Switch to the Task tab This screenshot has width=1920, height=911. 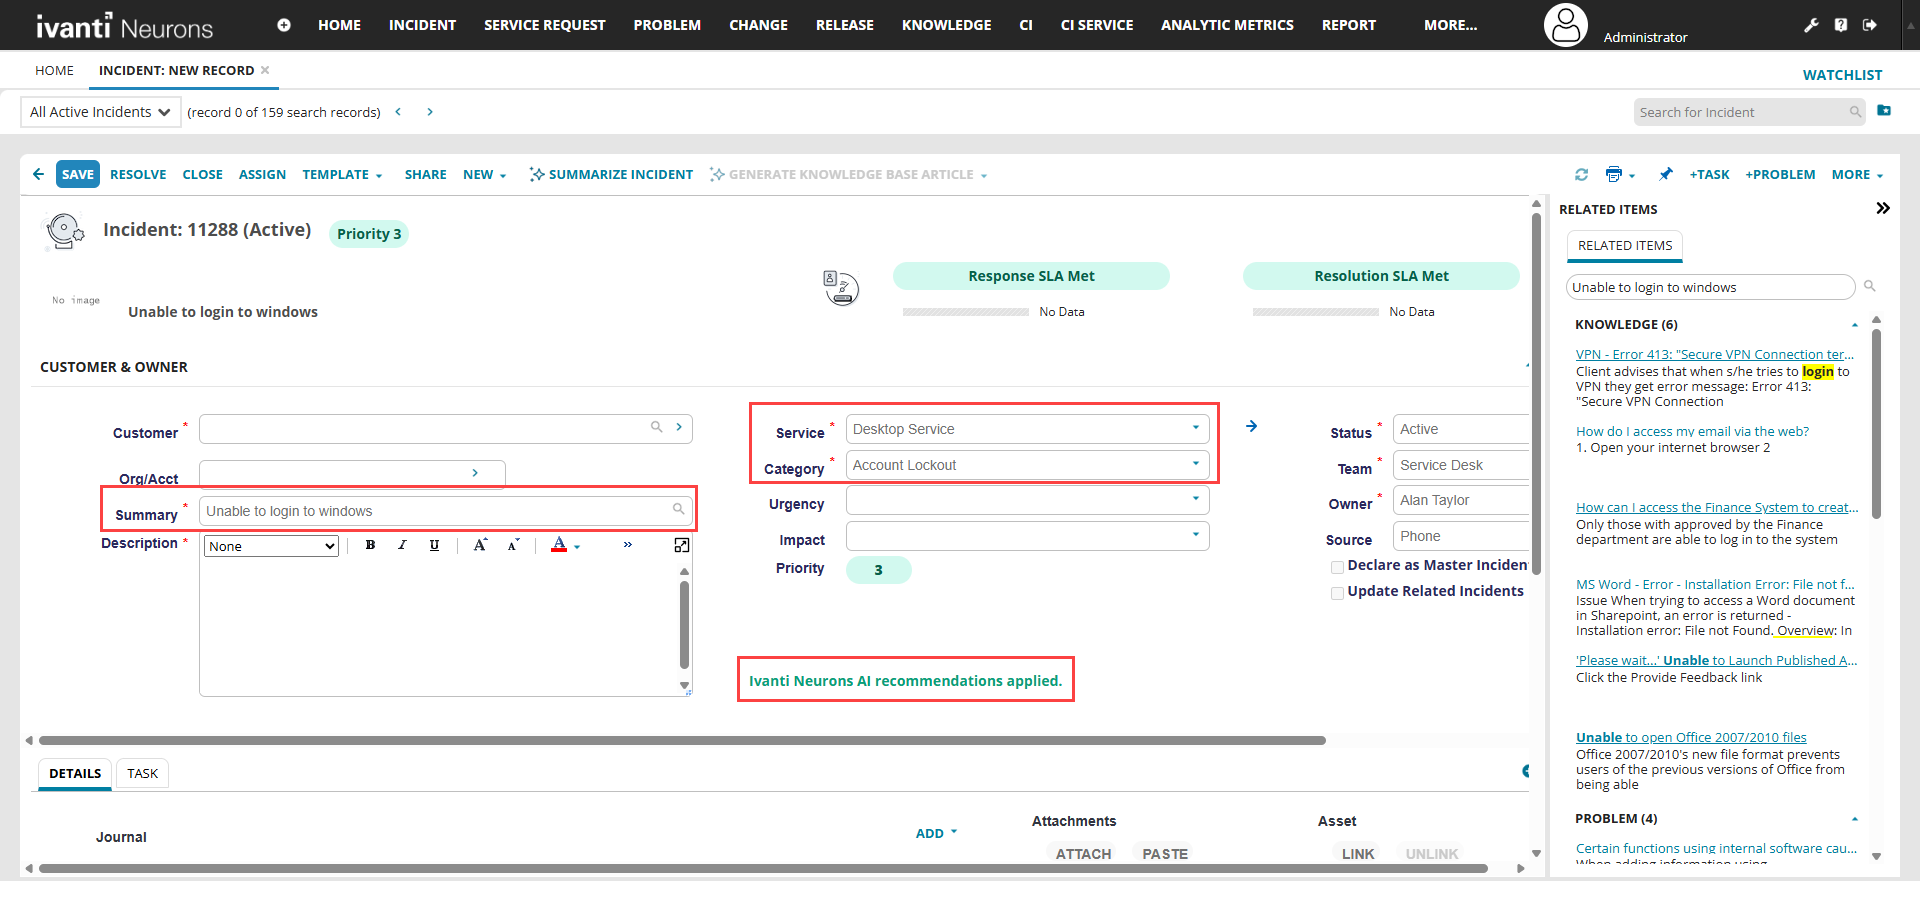point(142,773)
